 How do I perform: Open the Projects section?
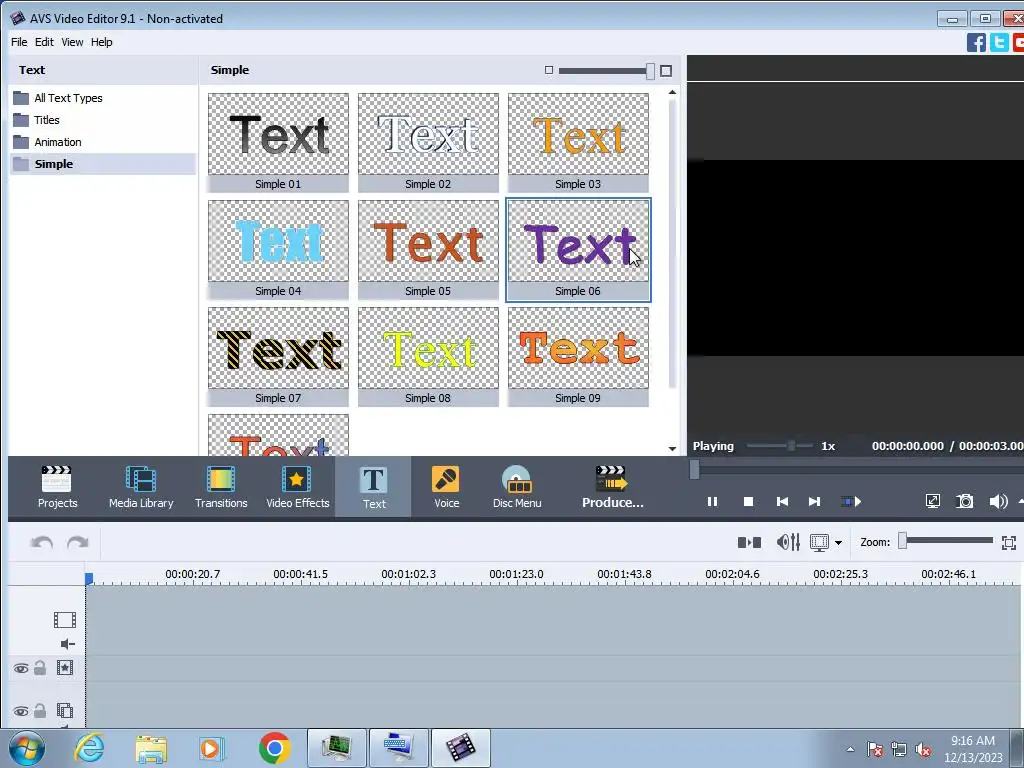pyautogui.click(x=57, y=487)
